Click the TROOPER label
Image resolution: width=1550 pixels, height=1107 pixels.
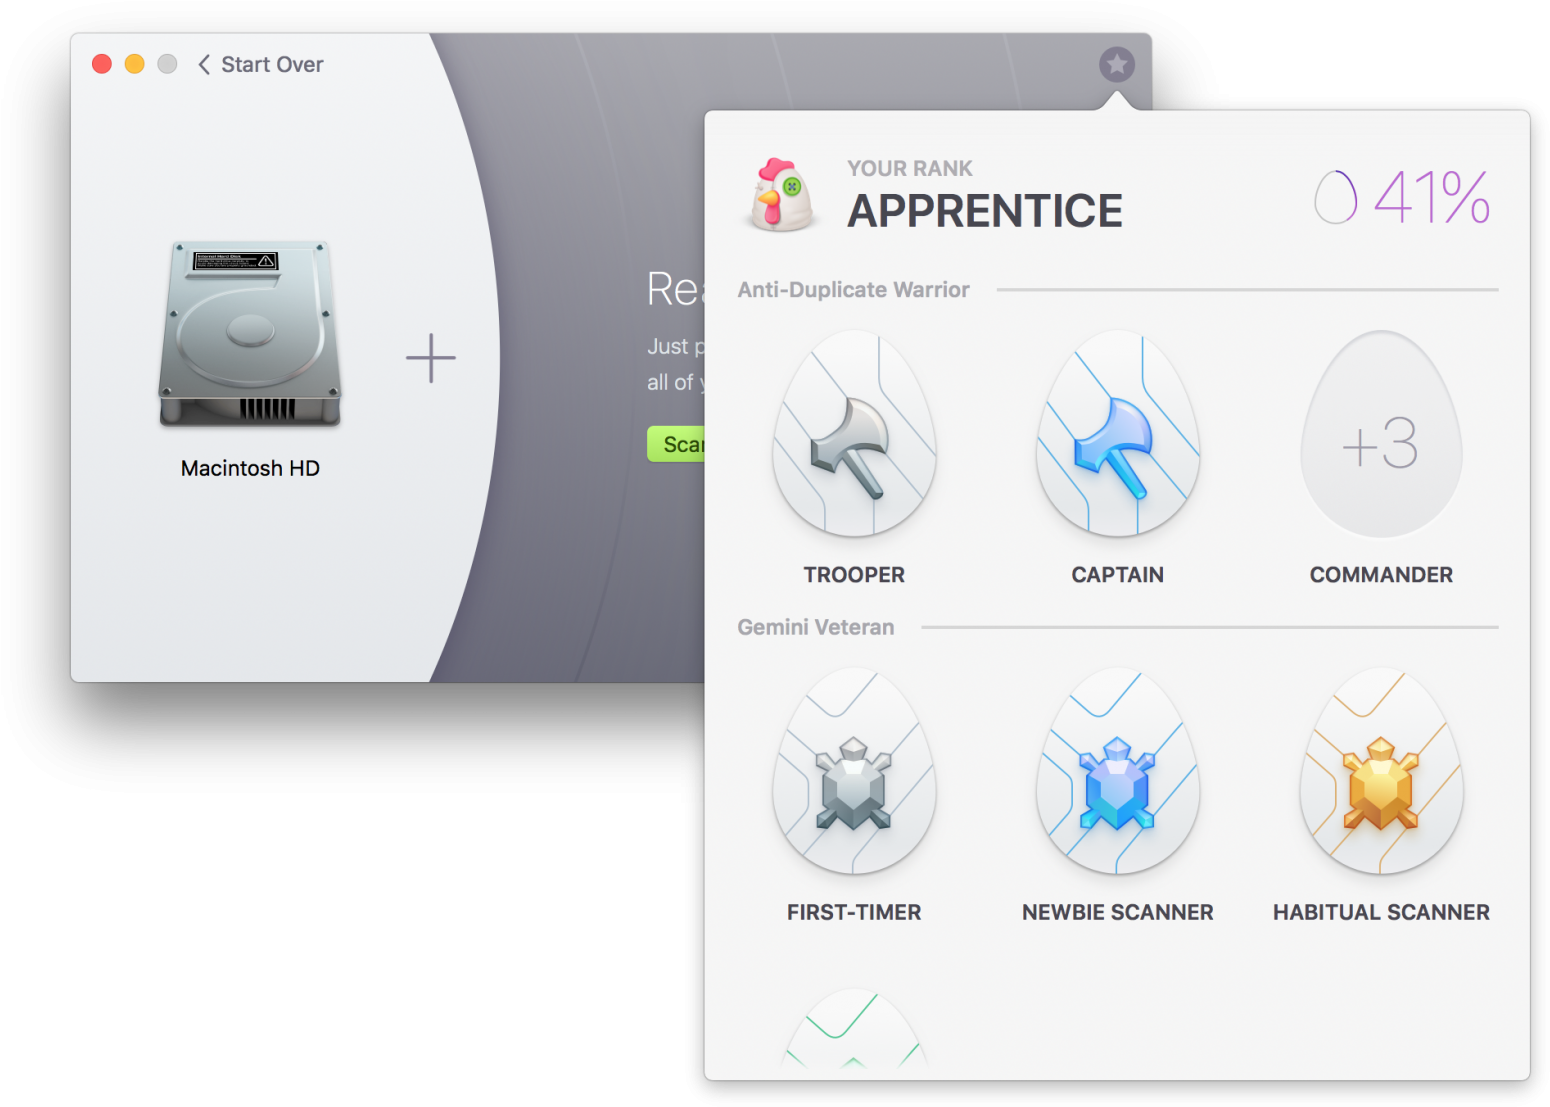point(854,575)
